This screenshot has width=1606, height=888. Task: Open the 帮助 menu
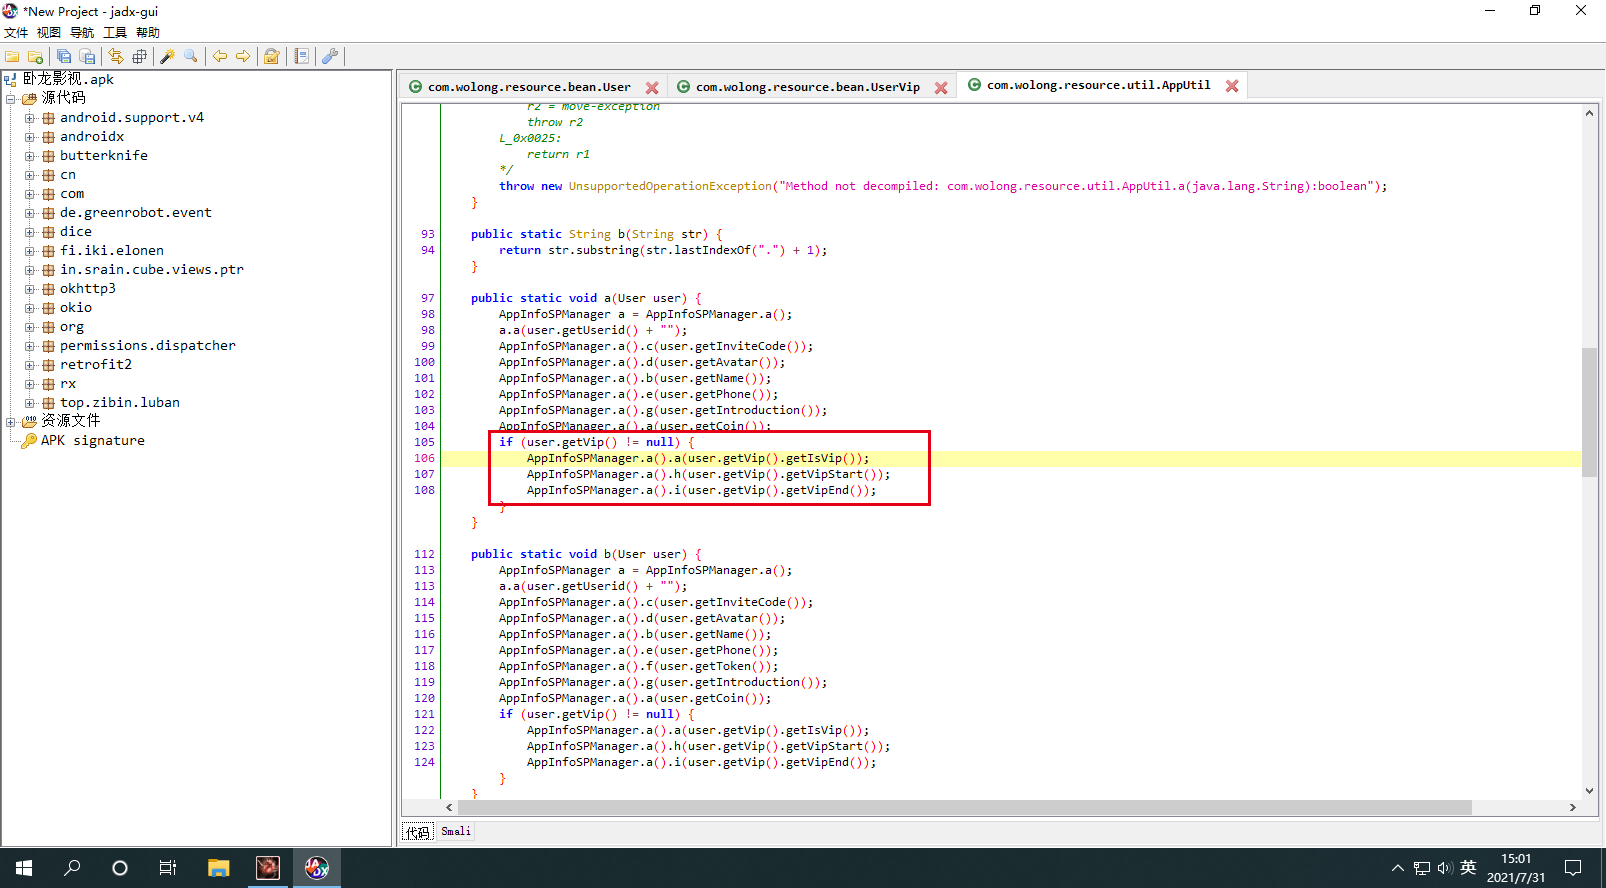148,33
